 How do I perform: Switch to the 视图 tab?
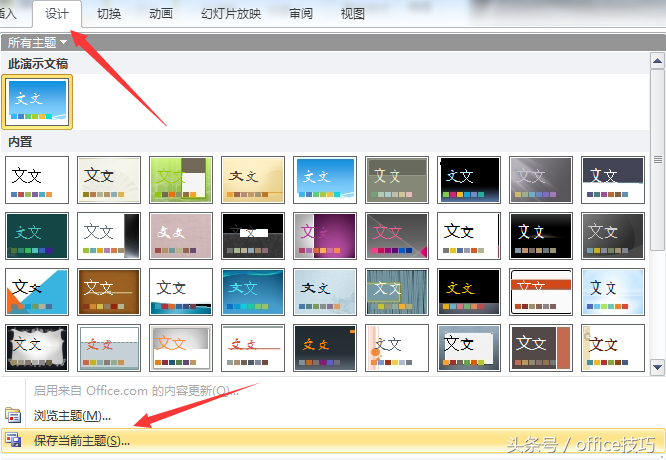click(353, 14)
